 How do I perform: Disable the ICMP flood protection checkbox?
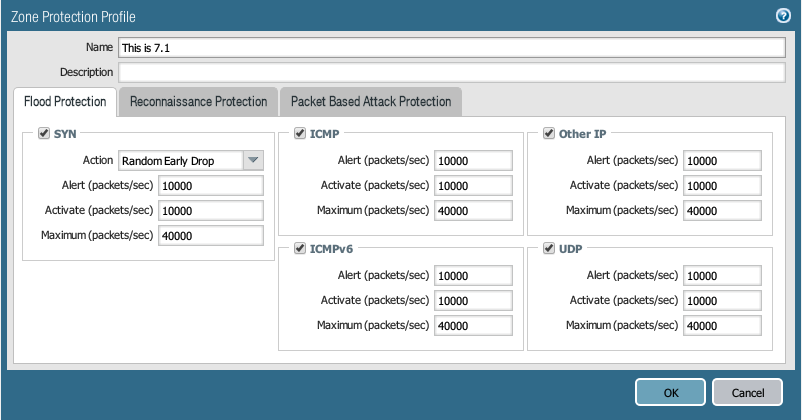tap(300, 132)
